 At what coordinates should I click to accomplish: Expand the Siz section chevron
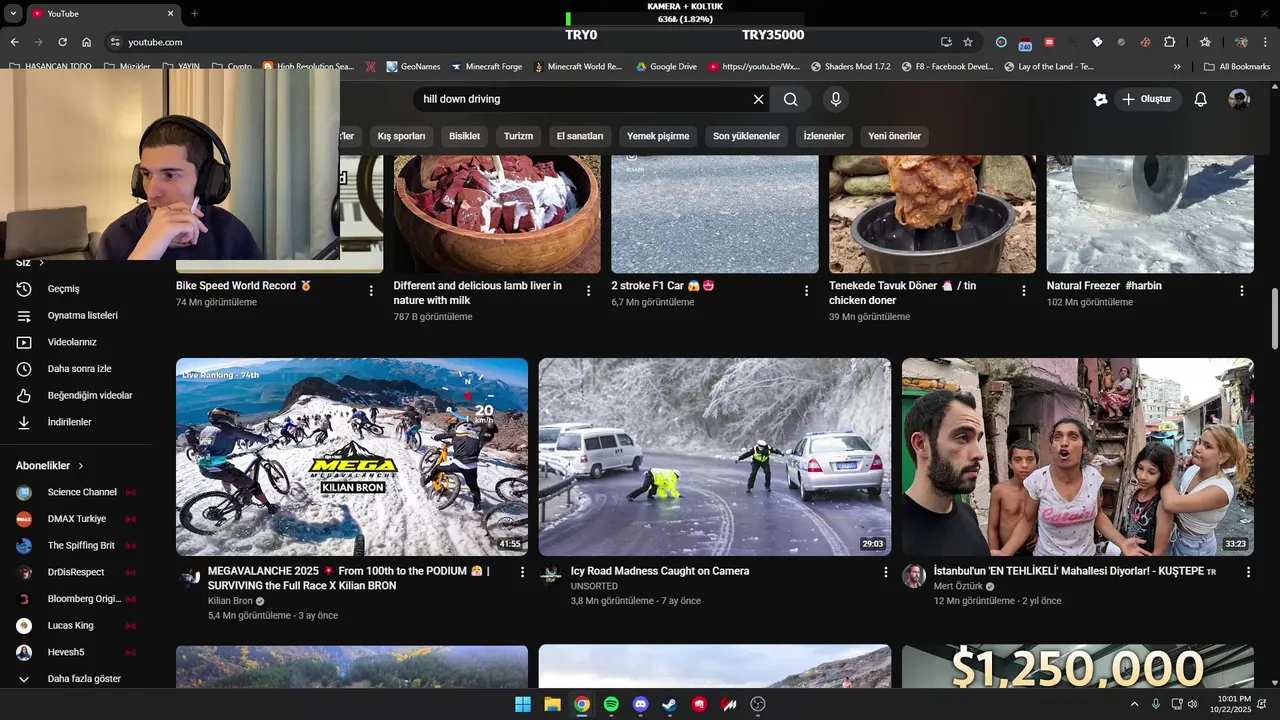coord(41,263)
